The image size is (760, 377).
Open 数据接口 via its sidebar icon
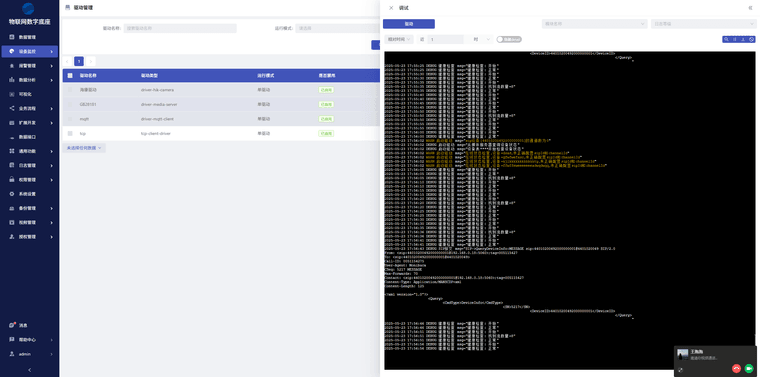click(12, 137)
